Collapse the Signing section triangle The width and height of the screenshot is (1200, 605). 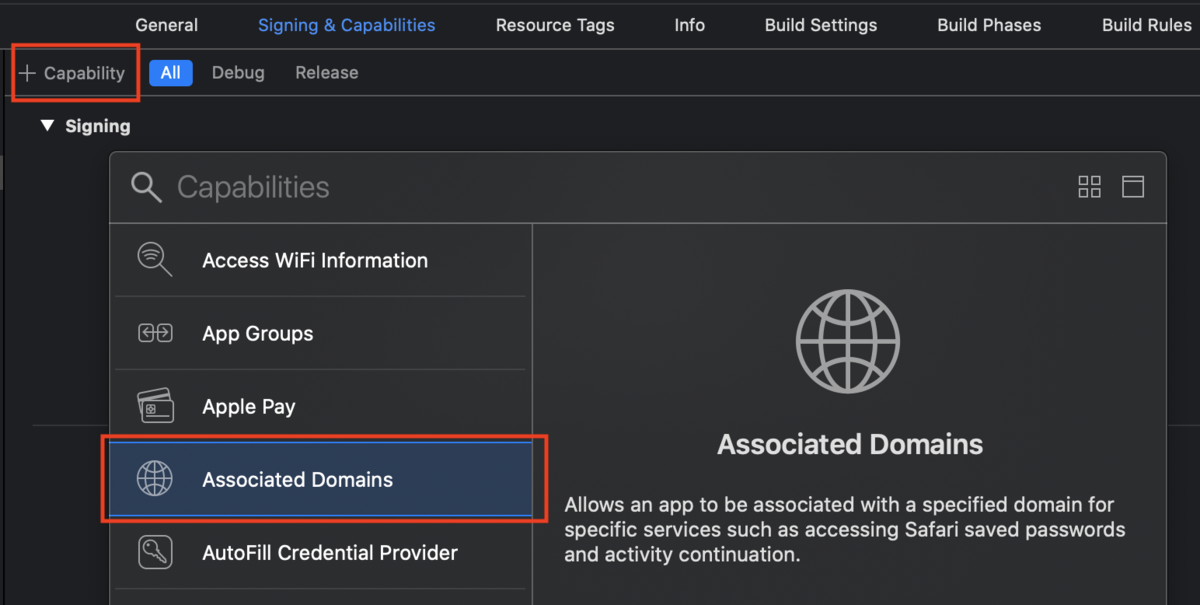pyautogui.click(x=46, y=126)
